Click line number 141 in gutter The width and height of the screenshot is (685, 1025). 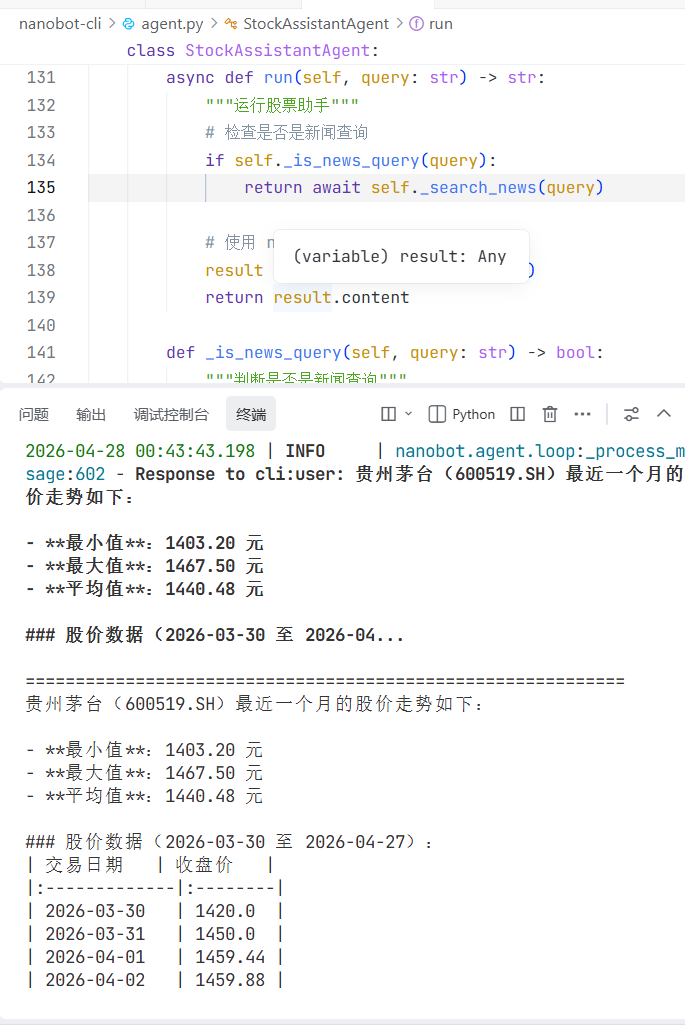point(41,352)
